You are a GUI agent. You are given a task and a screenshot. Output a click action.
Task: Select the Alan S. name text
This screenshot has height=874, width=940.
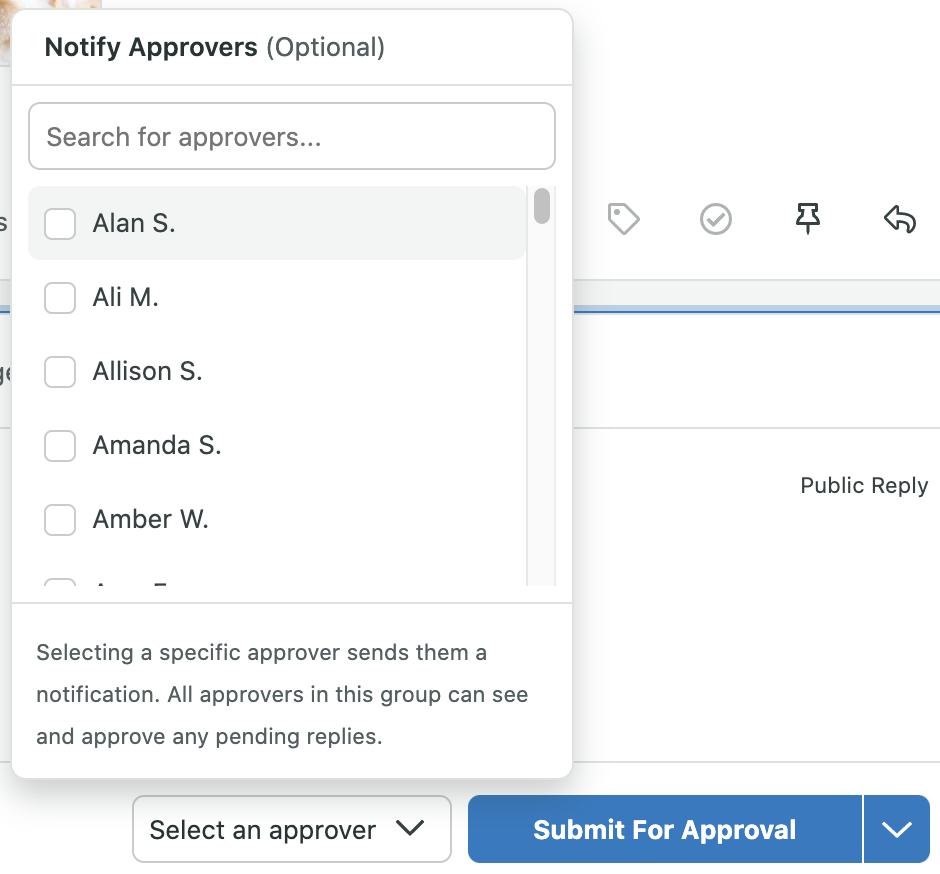point(134,224)
